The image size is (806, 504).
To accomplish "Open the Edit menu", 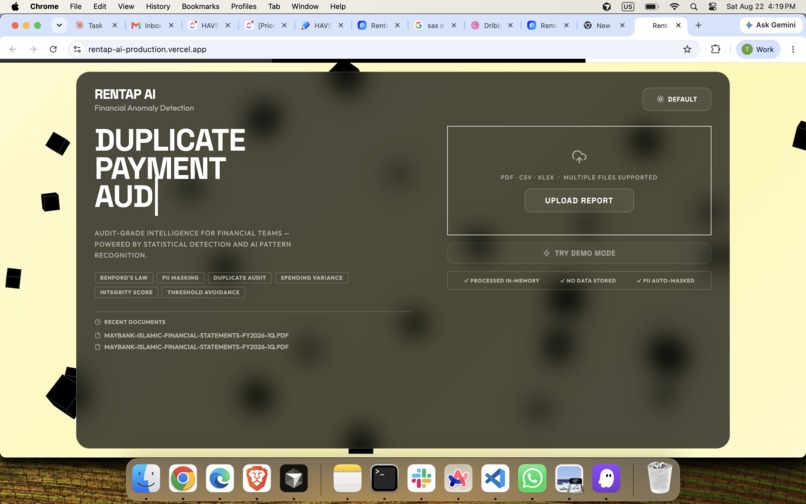I will click(100, 7).
